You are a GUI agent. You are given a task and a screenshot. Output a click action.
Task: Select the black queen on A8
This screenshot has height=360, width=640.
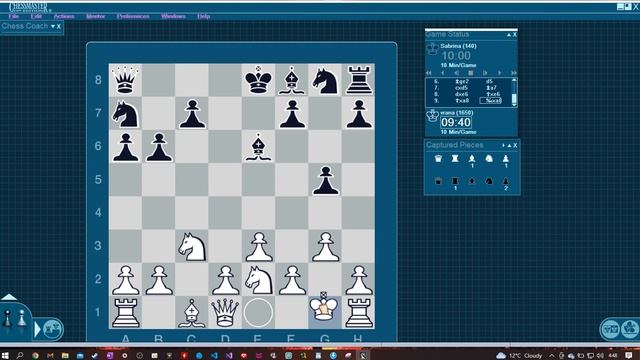click(x=125, y=80)
